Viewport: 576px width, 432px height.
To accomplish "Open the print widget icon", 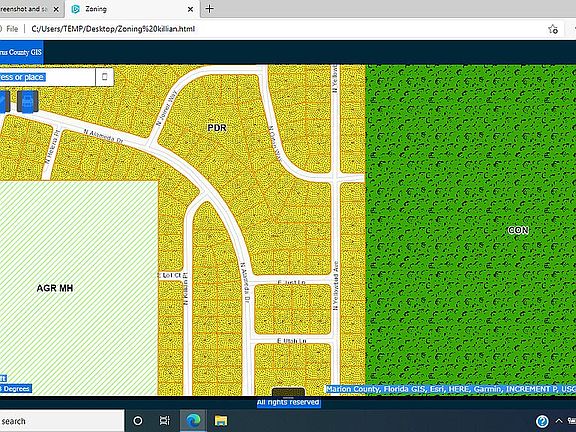I will (28, 101).
